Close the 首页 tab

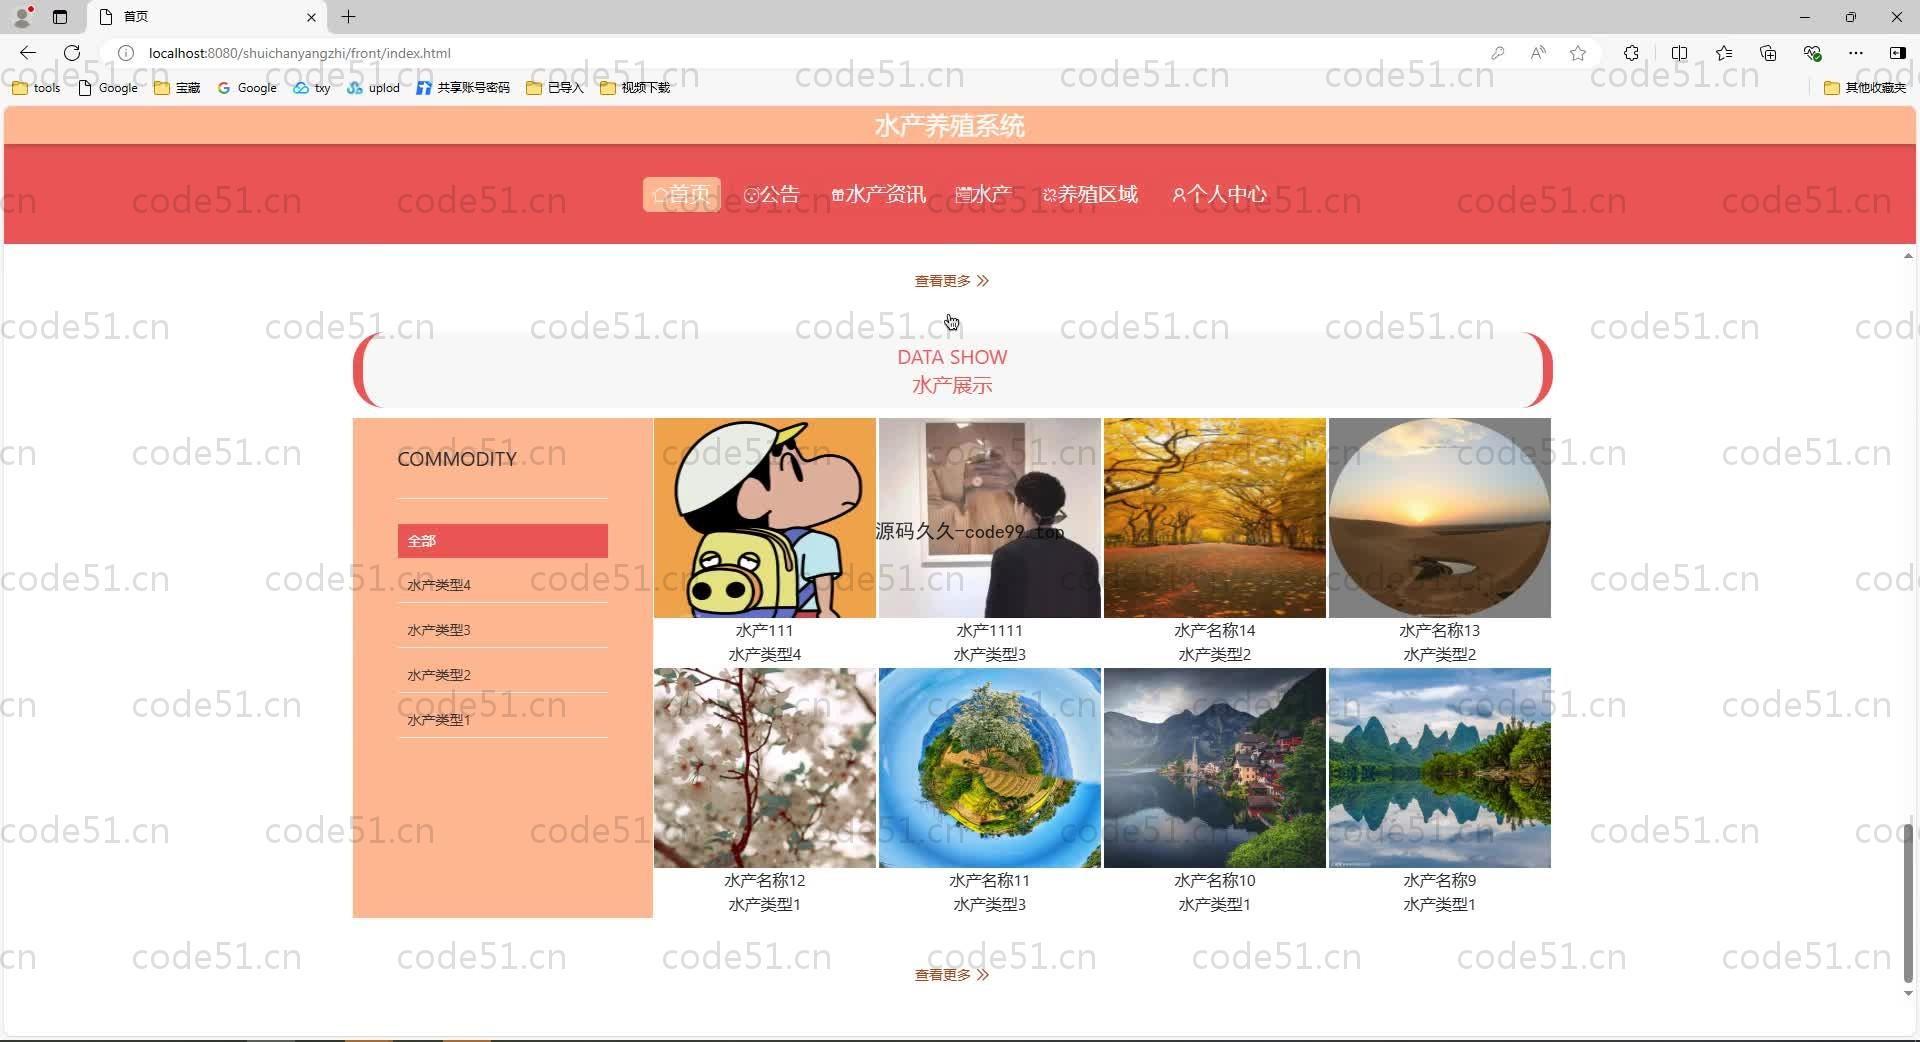[311, 17]
